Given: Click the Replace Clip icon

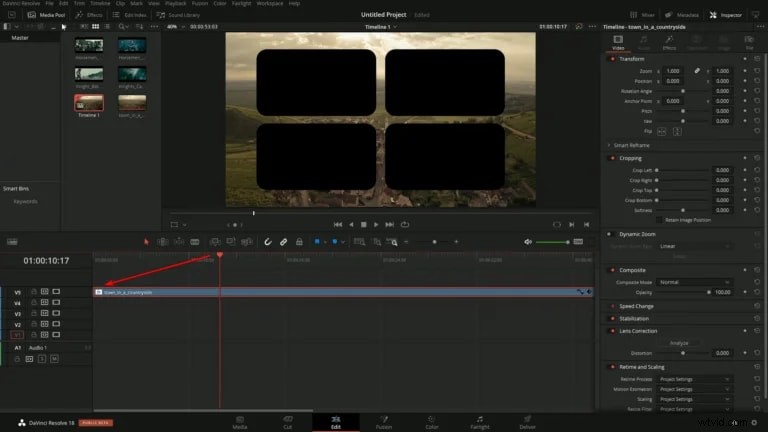Looking at the screenshot, I should [x=247, y=242].
